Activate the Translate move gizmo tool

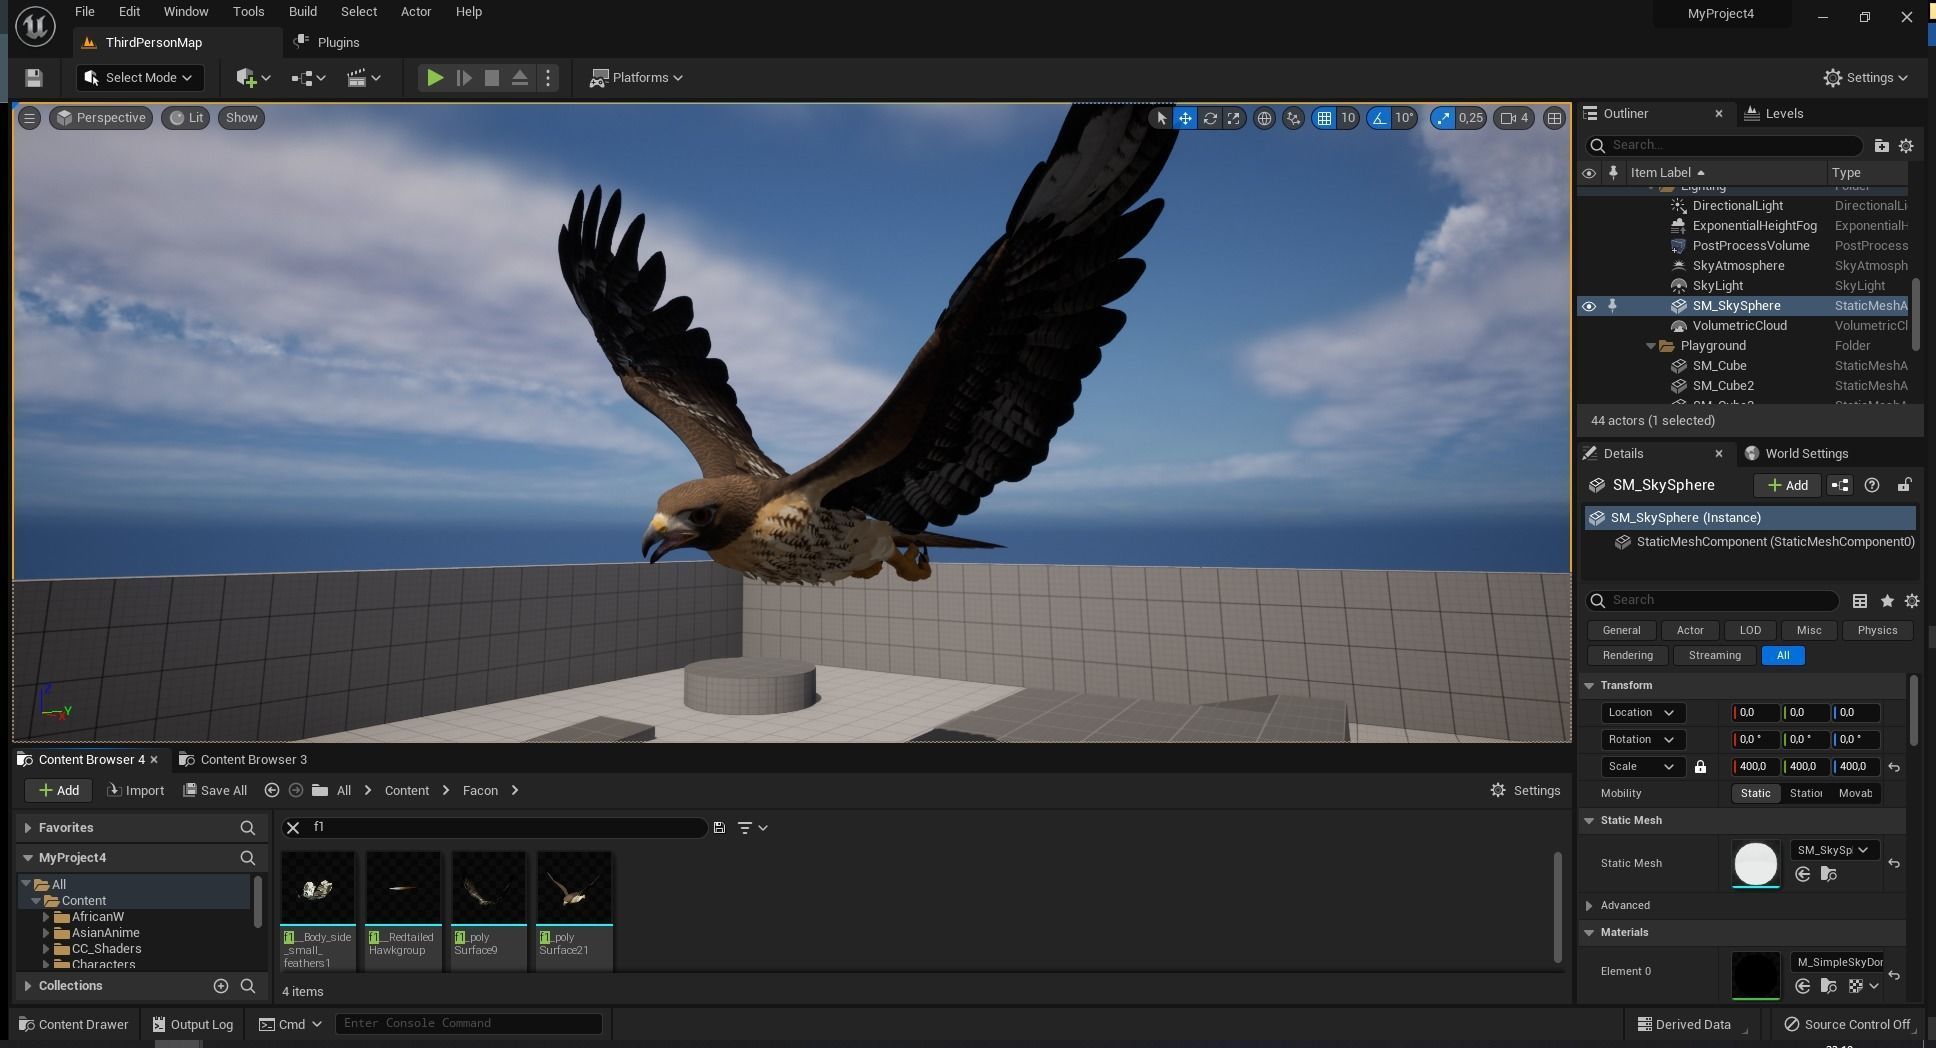click(x=1185, y=118)
